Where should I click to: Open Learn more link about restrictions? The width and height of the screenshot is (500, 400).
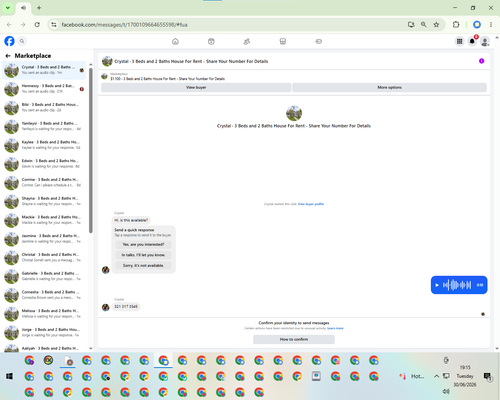click(335, 328)
